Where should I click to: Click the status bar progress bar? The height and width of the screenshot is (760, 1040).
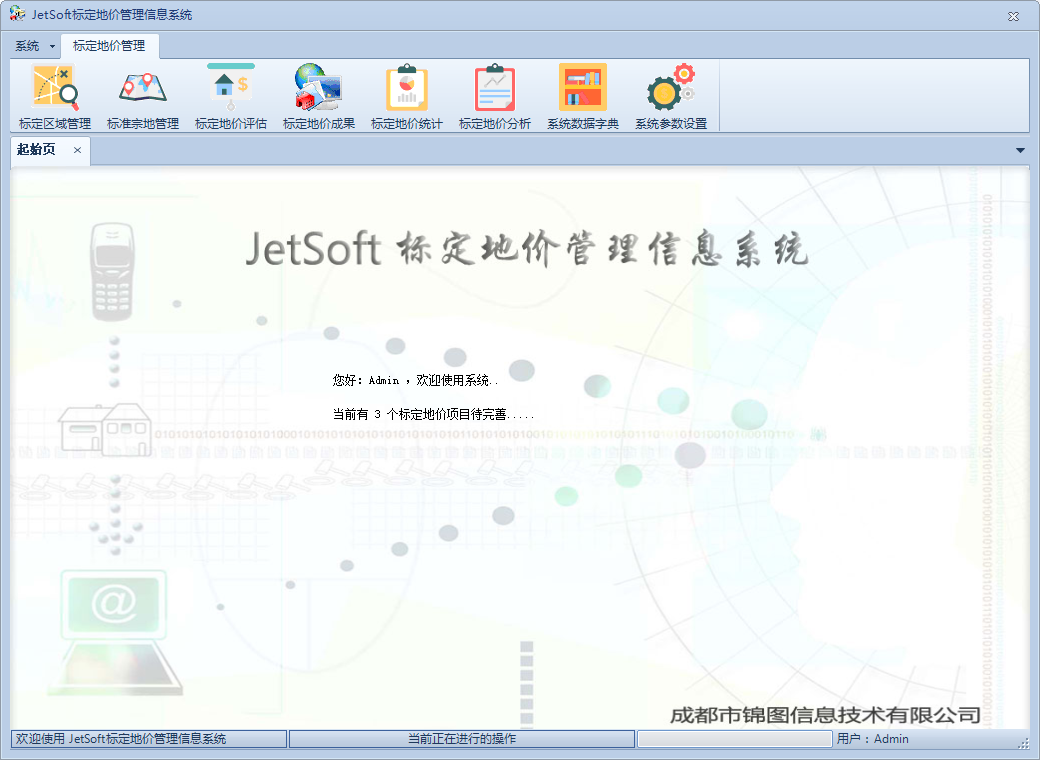pos(735,739)
